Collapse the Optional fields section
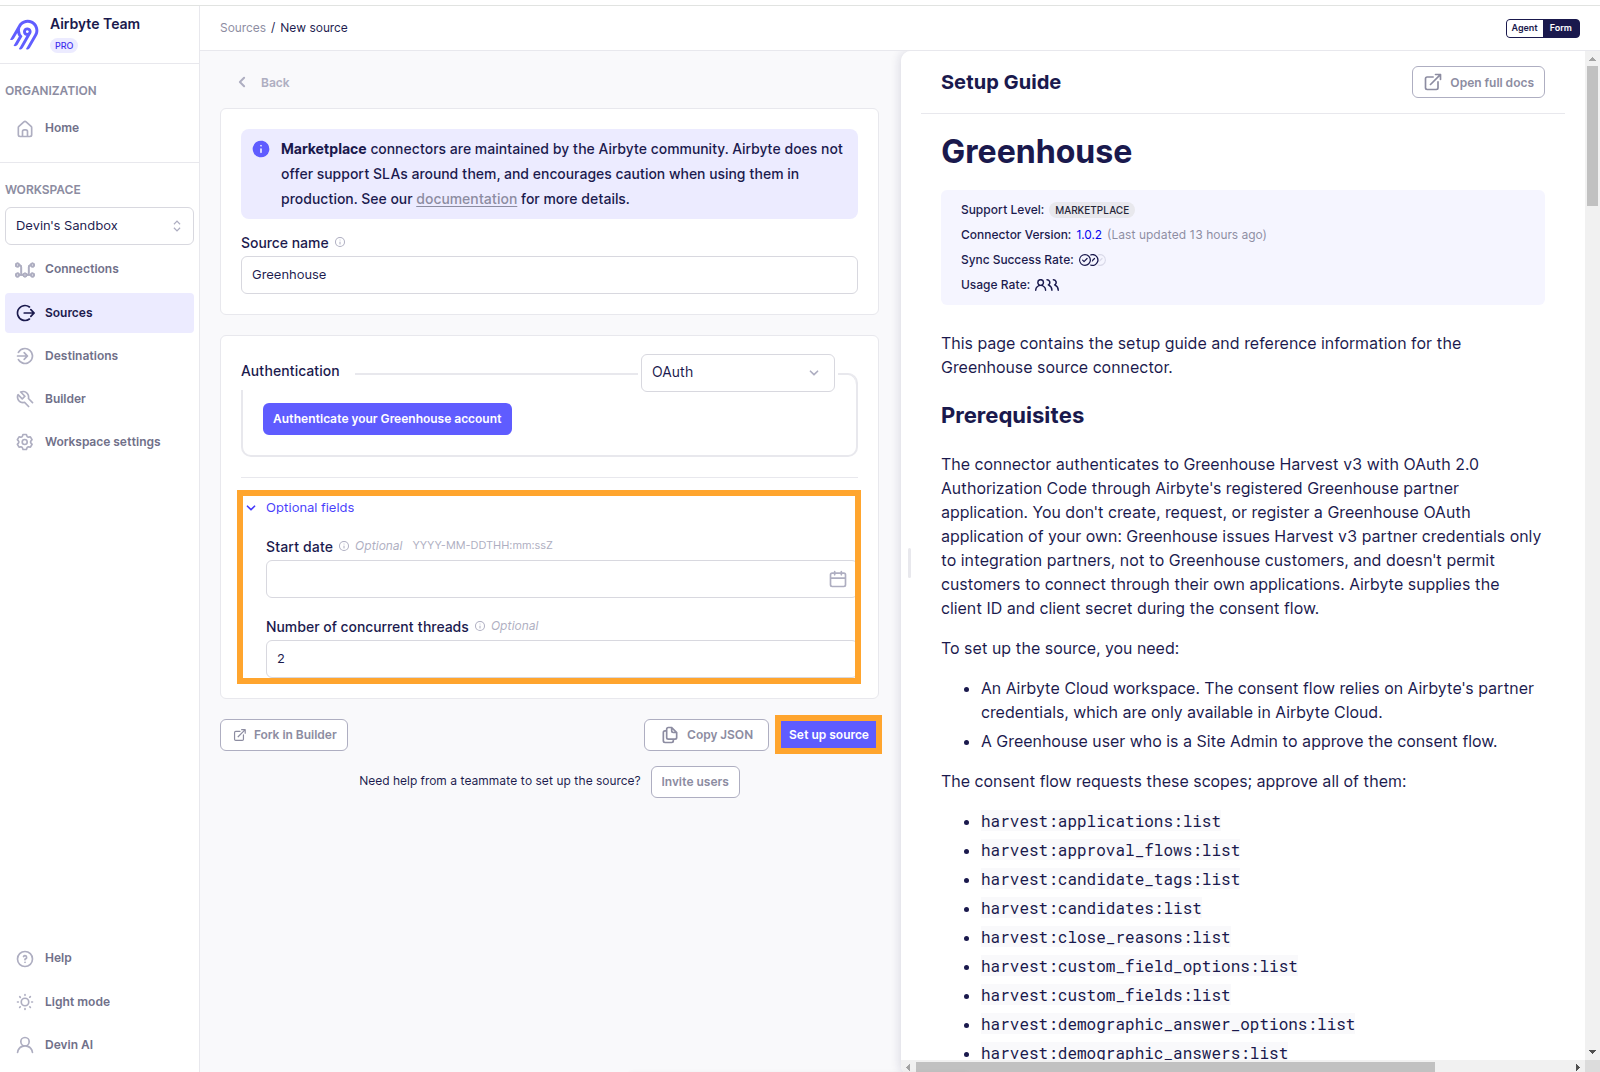Image resolution: width=1600 pixels, height=1072 pixels. pyautogui.click(x=301, y=508)
